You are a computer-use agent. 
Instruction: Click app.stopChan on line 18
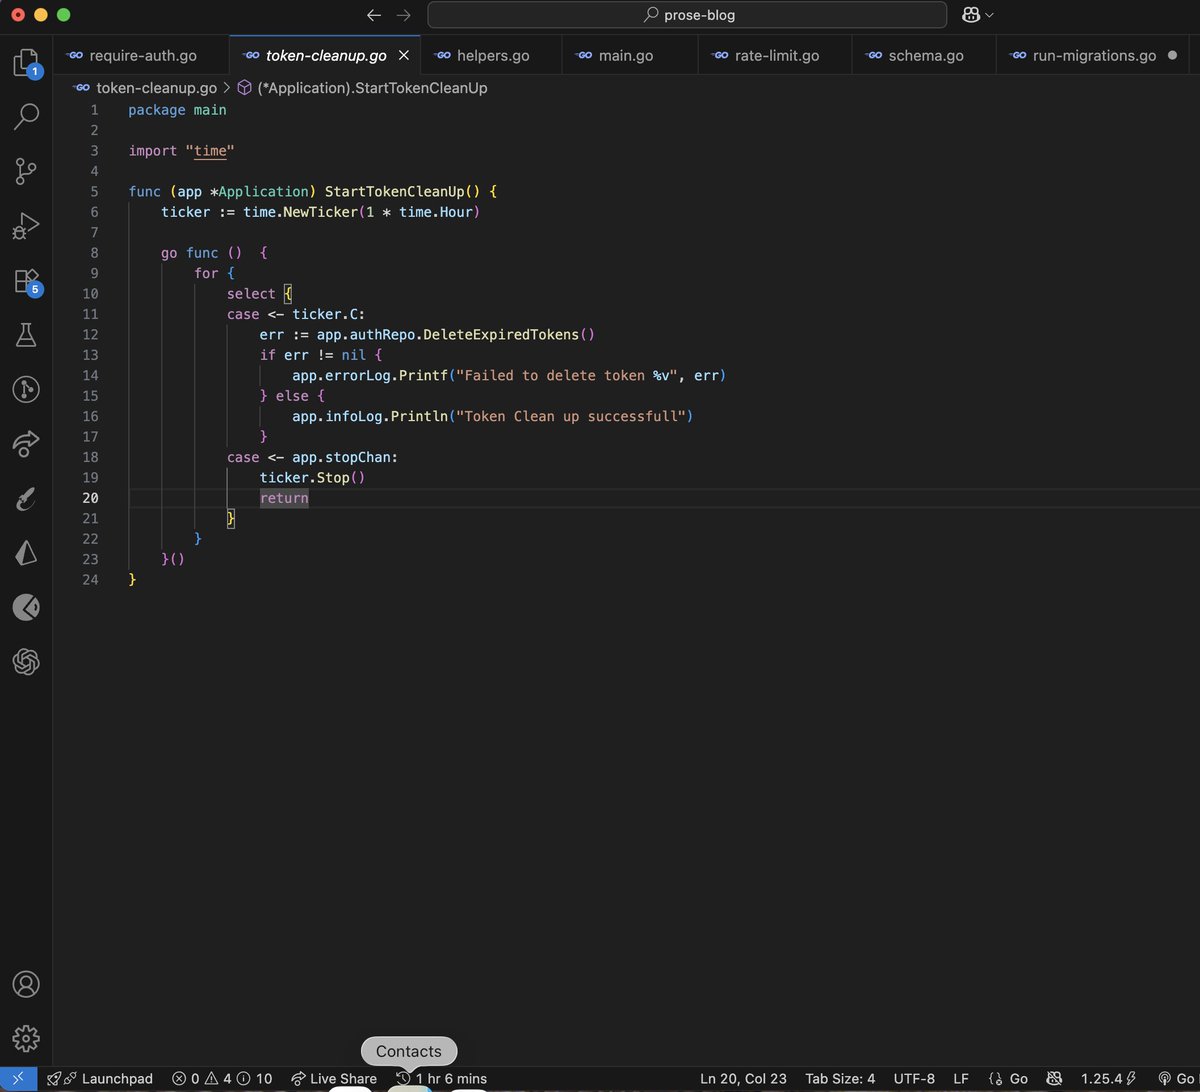(341, 457)
